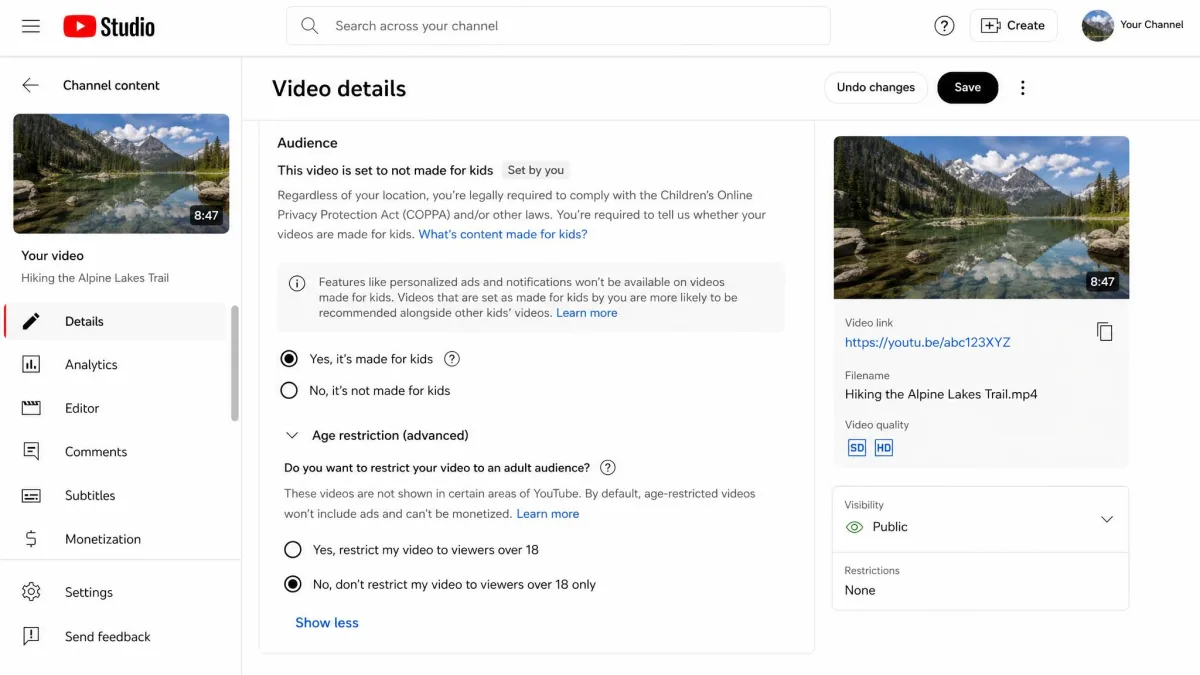Click the Comments bubble icon
Screen dimensions: 1200x675
point(31,452)
